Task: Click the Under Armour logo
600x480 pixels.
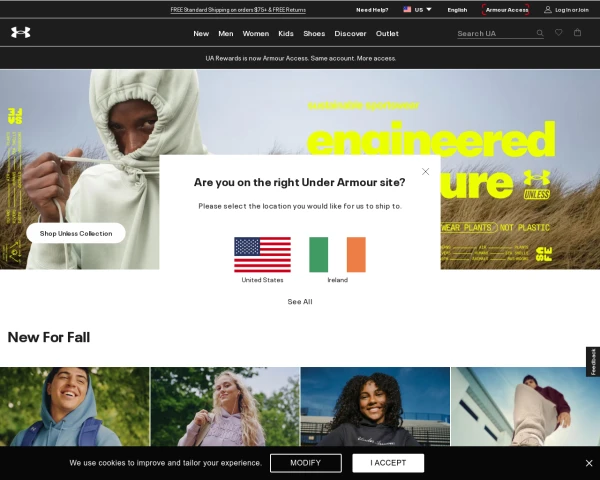Action: point(21,33)
